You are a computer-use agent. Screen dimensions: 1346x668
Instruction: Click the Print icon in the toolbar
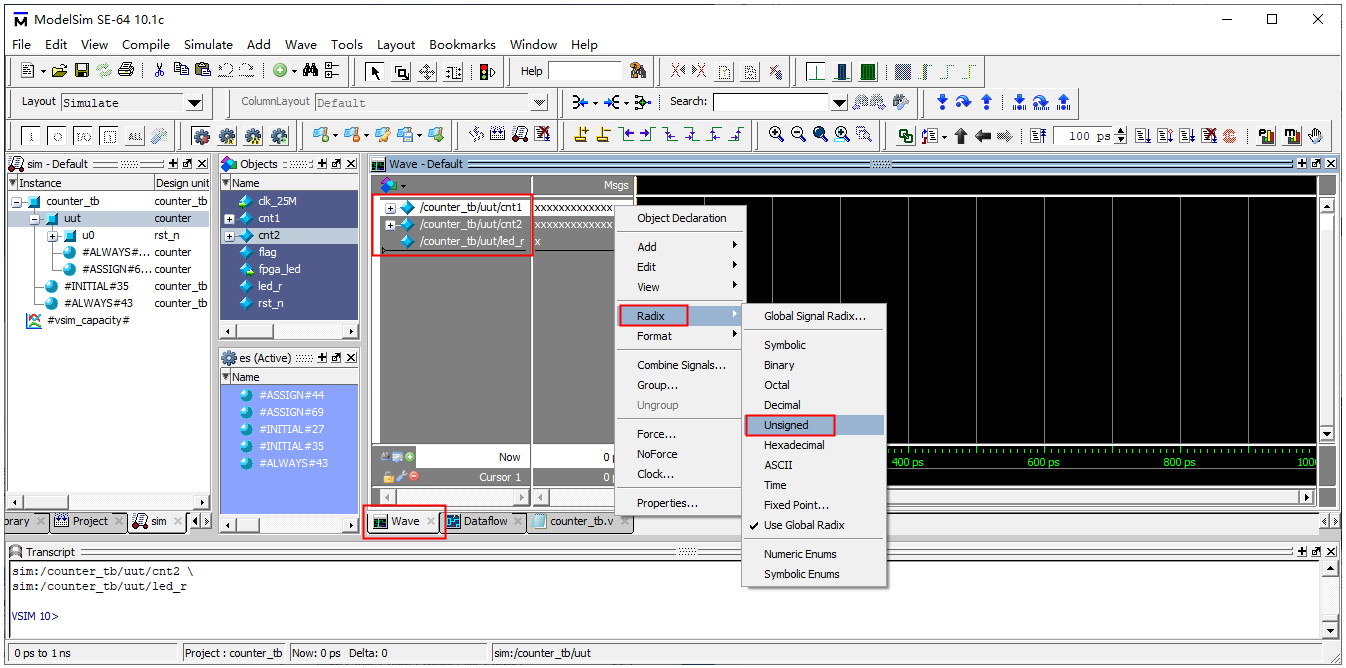pyautogui.click(x=126, y=71)
